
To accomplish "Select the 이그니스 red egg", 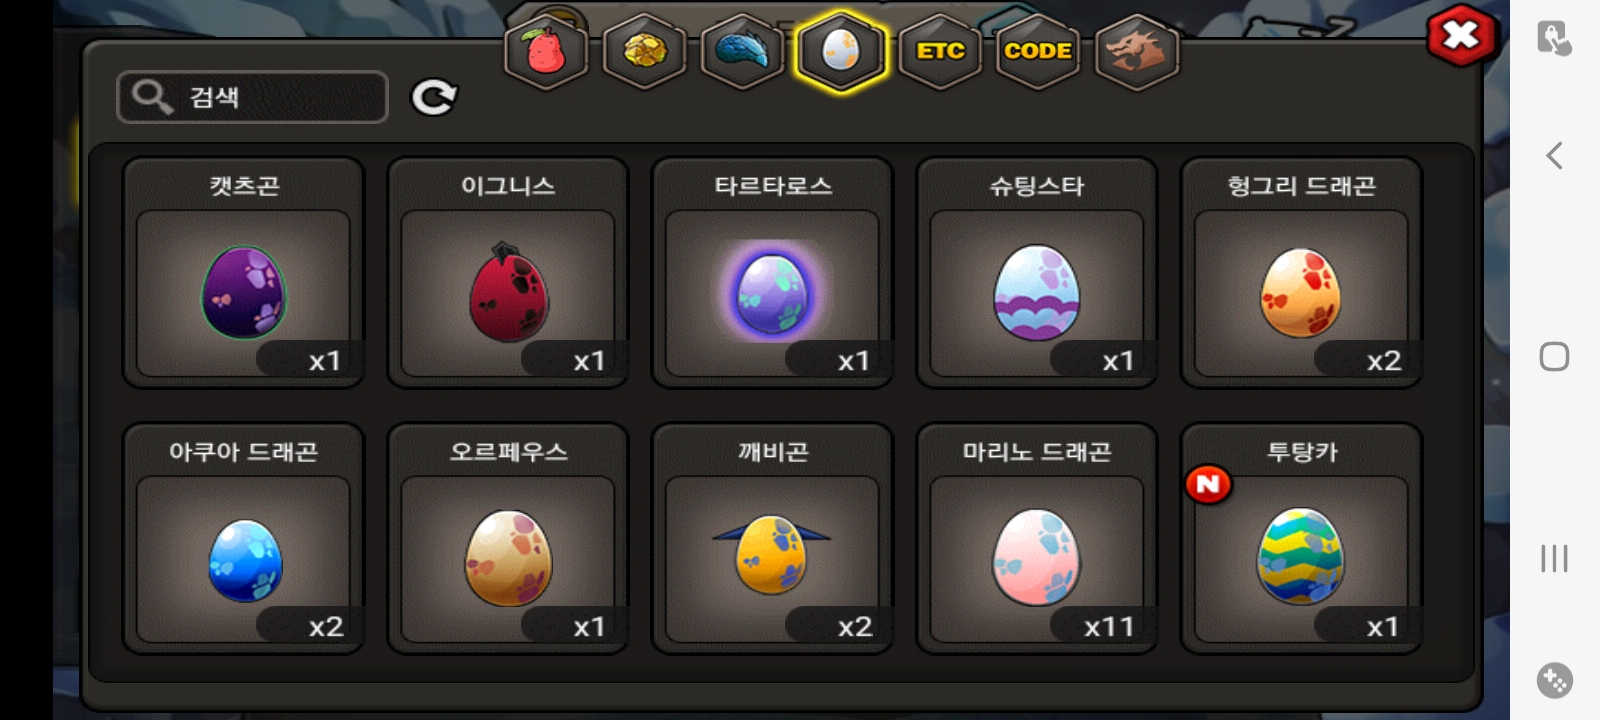I will (508, 272).
